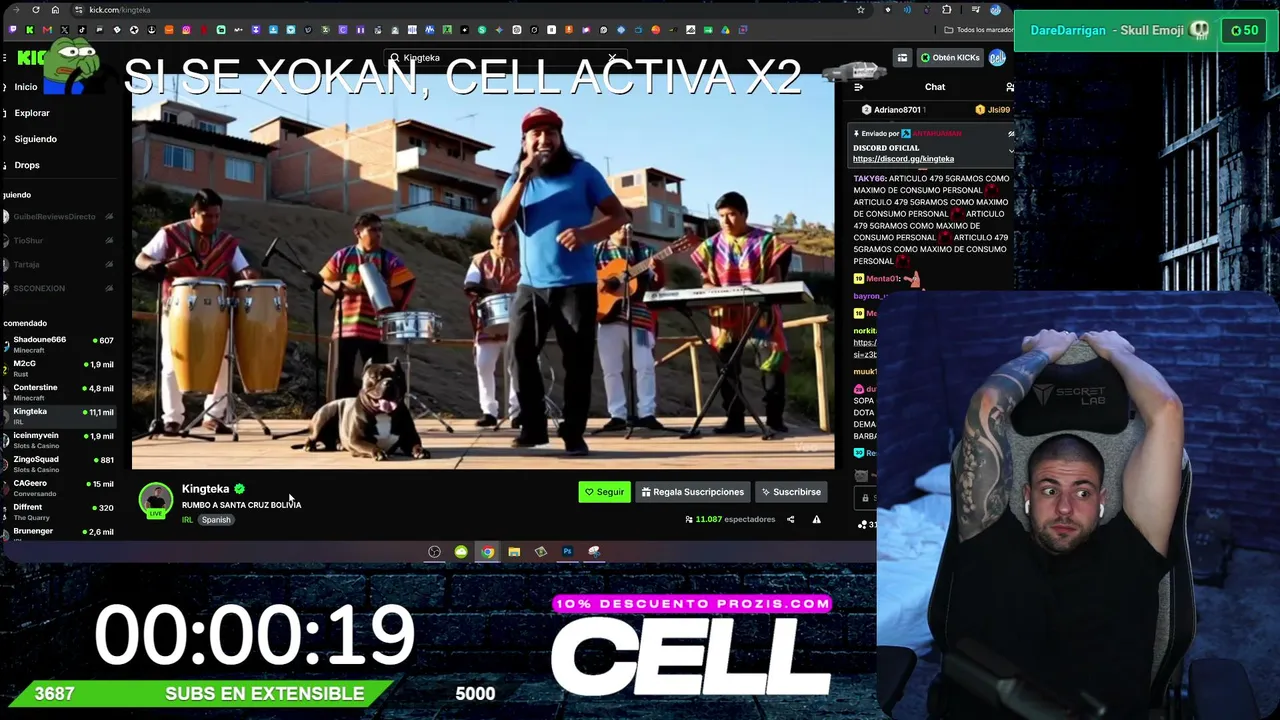The width and height of the screenshot is (1280, 720).
Task: Open followed channel GuibelReviewsDirecto
Action: [x=58, y=217]
